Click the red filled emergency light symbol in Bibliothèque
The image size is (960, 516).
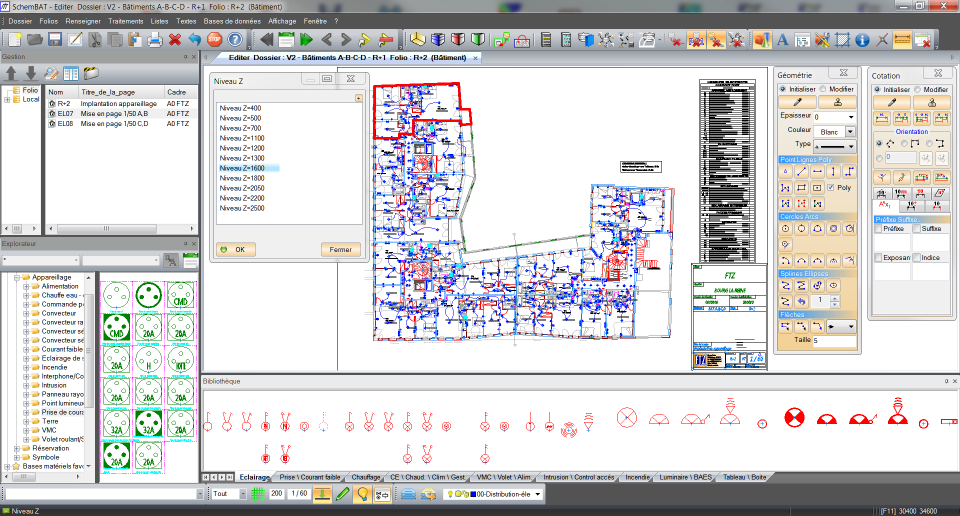click(794, 418)
